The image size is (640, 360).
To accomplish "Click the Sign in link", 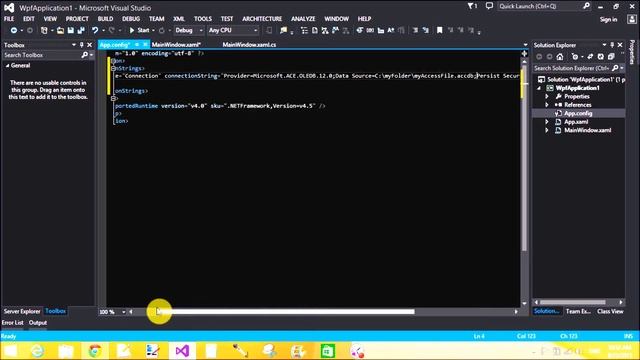I will click(x=608, y=19).
